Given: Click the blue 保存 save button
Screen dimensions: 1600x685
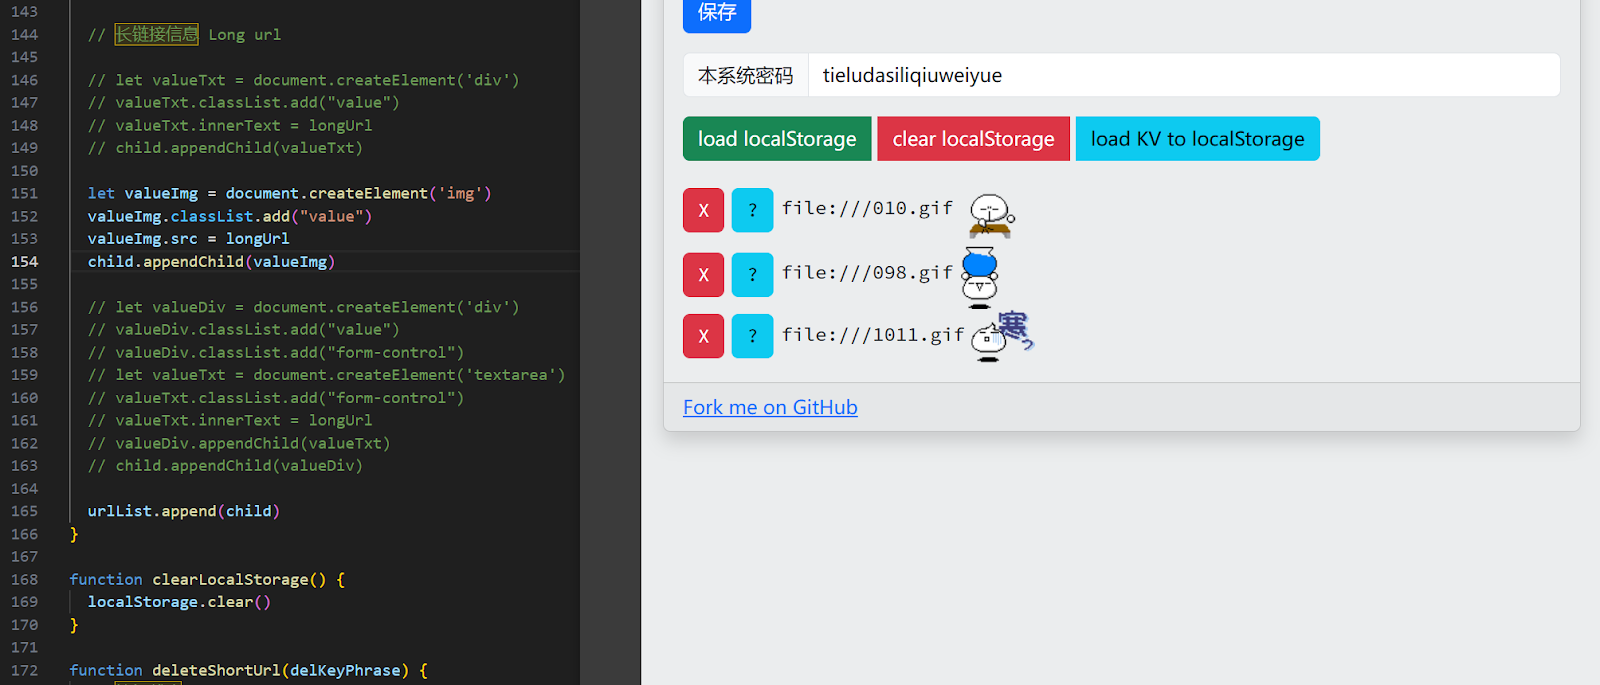Looking at the screenshot, I should (716, 14).
